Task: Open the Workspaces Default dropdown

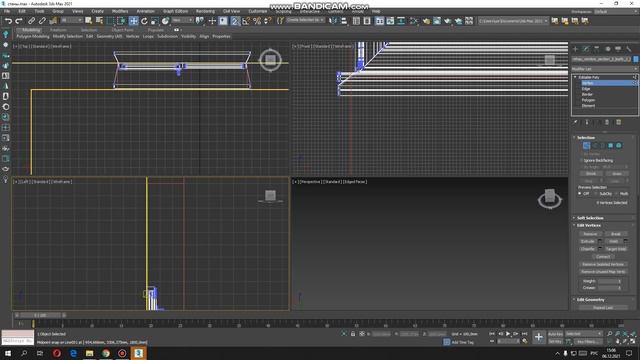Action: point(616,11)
